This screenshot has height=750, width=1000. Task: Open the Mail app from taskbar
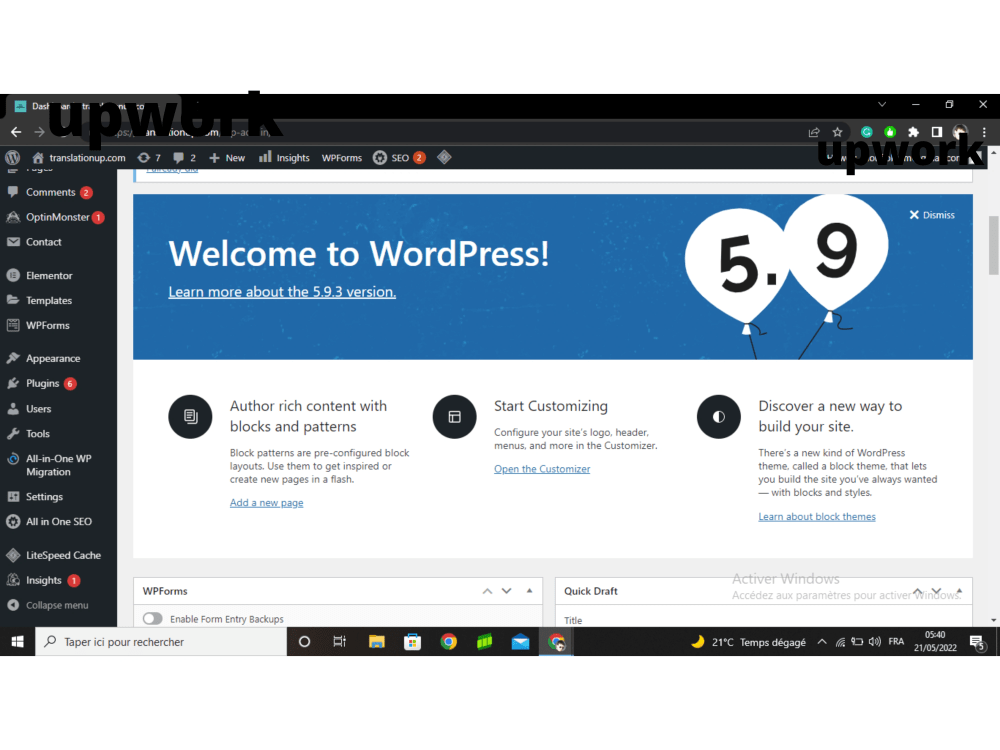click(520, 642)
